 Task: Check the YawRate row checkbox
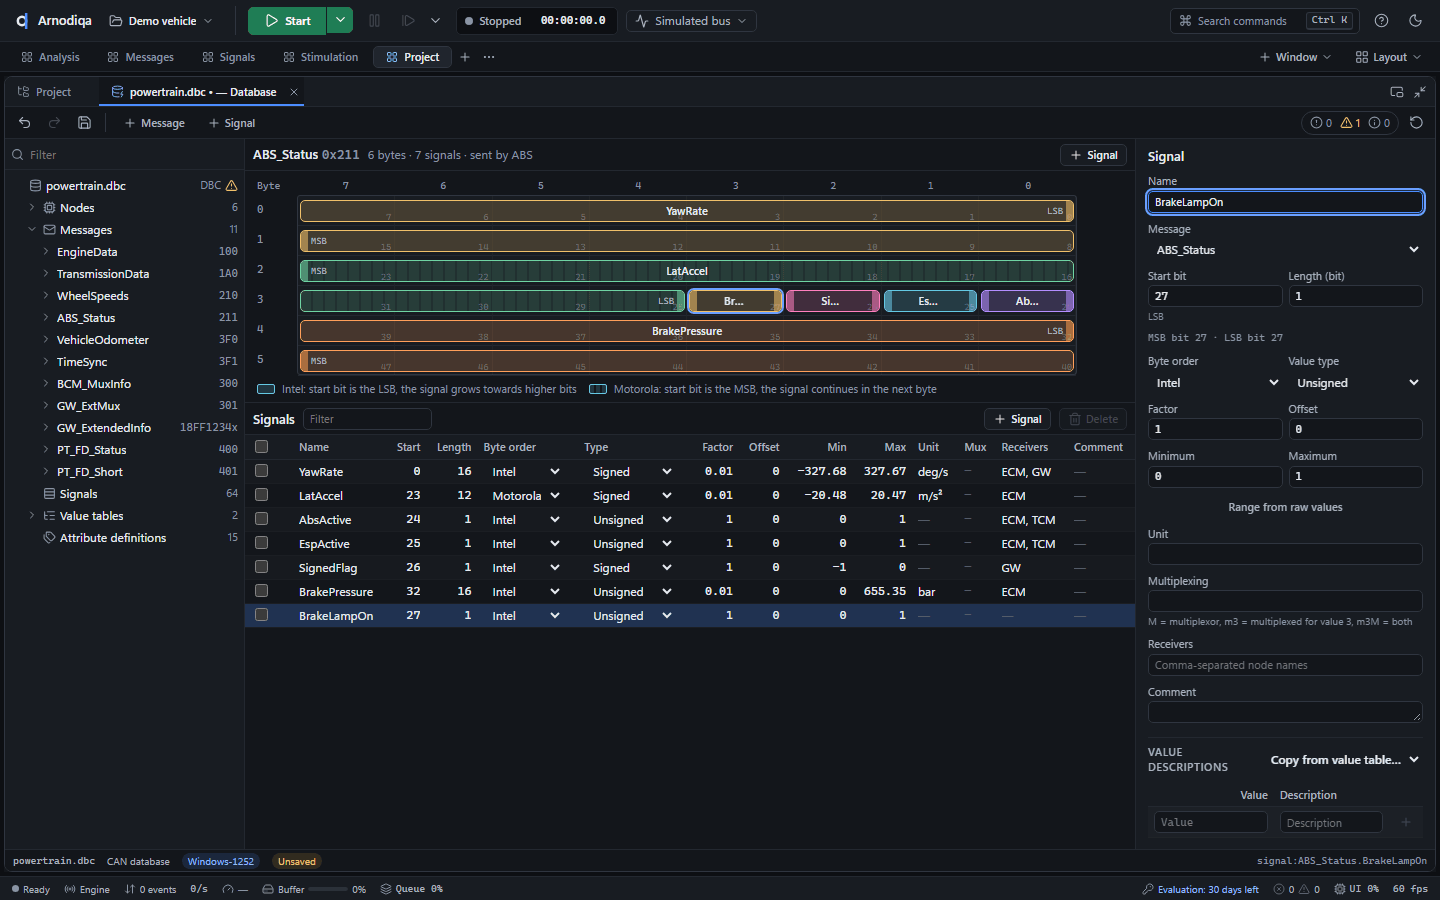click(x=262, y=471)
